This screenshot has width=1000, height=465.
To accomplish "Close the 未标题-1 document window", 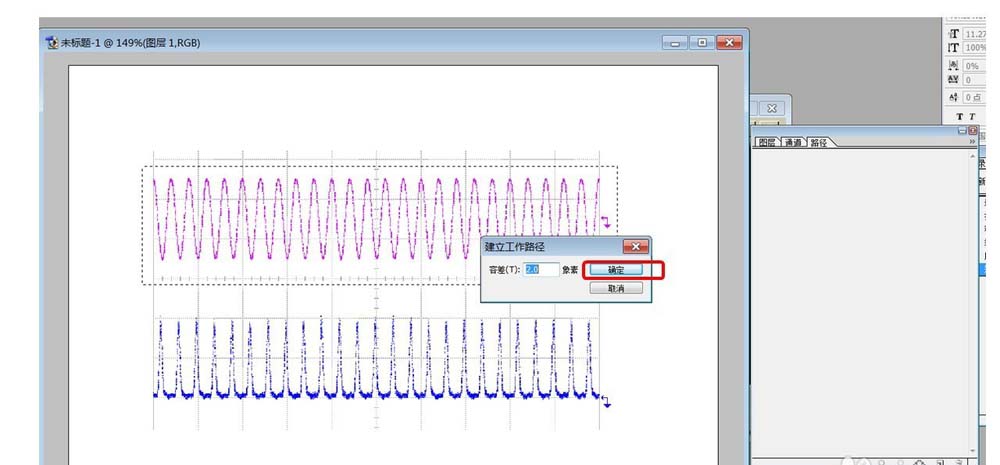I will 729,43.
